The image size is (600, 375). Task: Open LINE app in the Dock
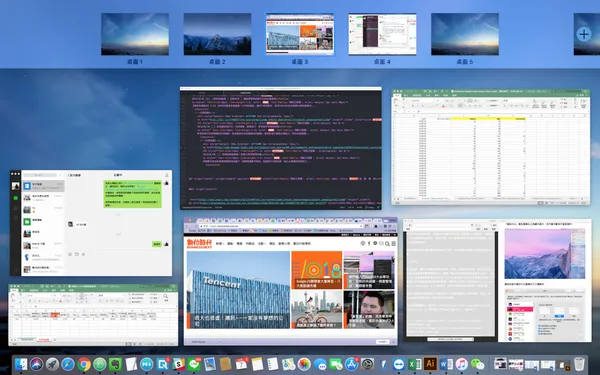tap(194, 364)
